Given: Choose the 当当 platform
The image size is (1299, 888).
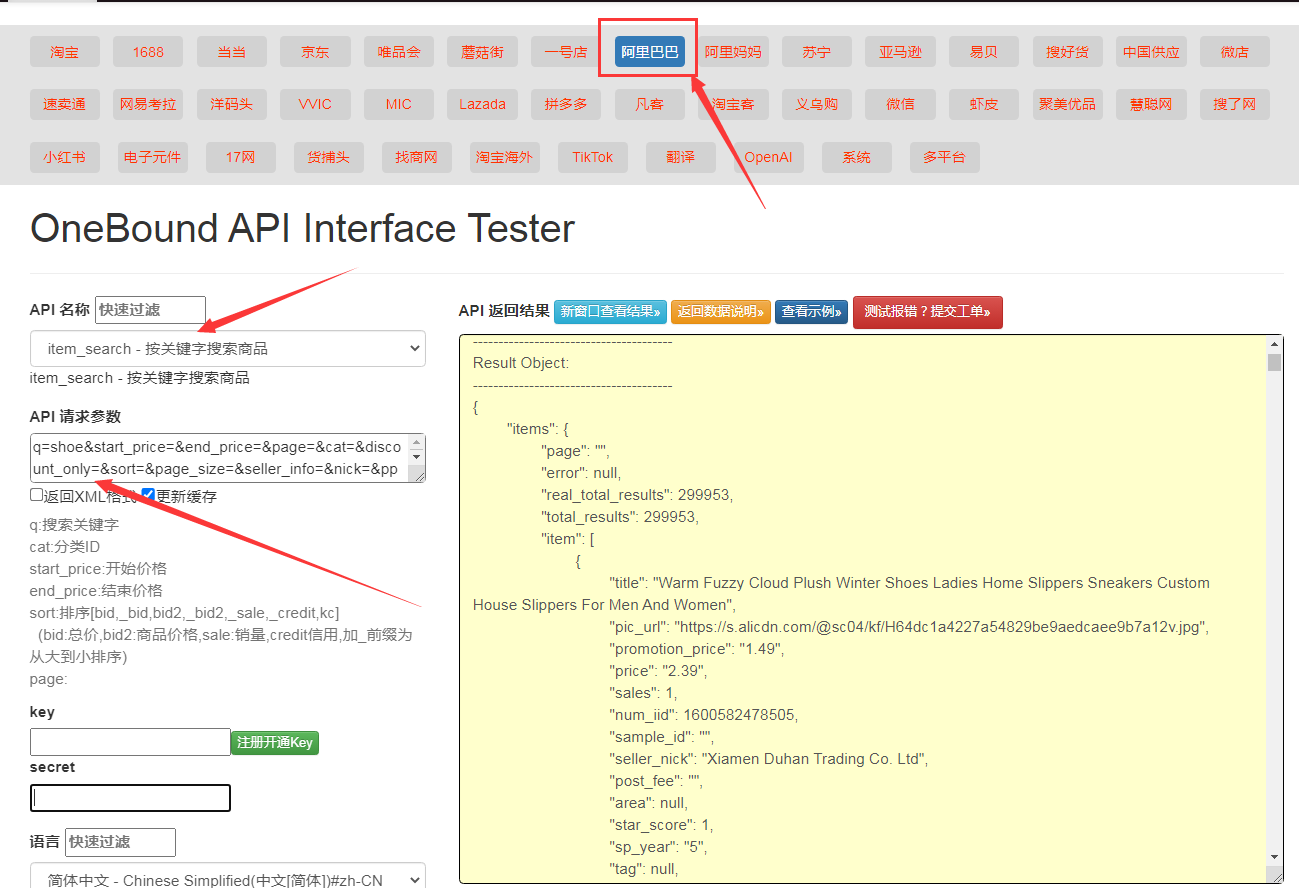Looking at the screenshot, I should 232,52.
